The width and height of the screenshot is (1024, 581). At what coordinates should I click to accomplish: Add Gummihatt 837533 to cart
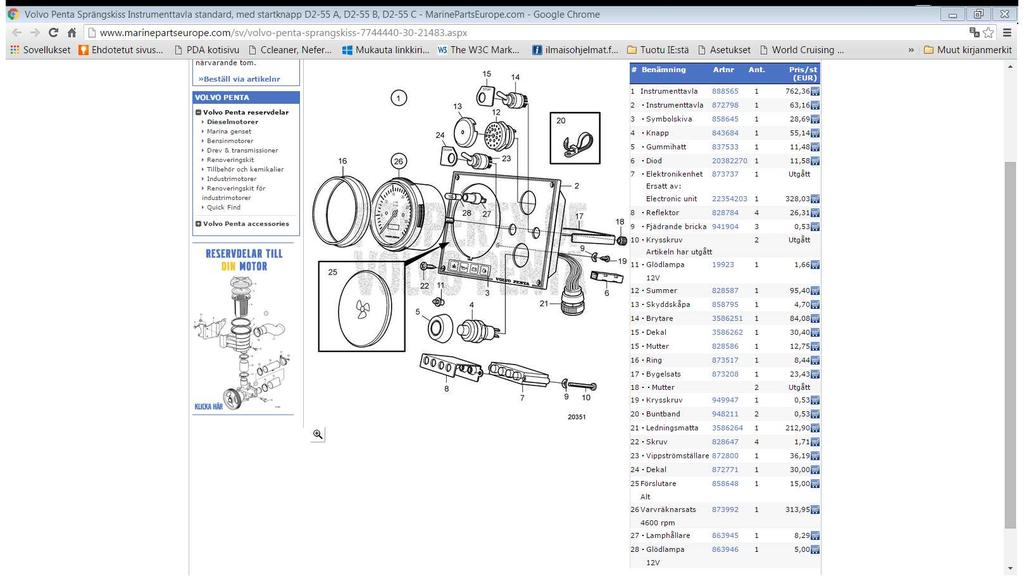(815, 148)
